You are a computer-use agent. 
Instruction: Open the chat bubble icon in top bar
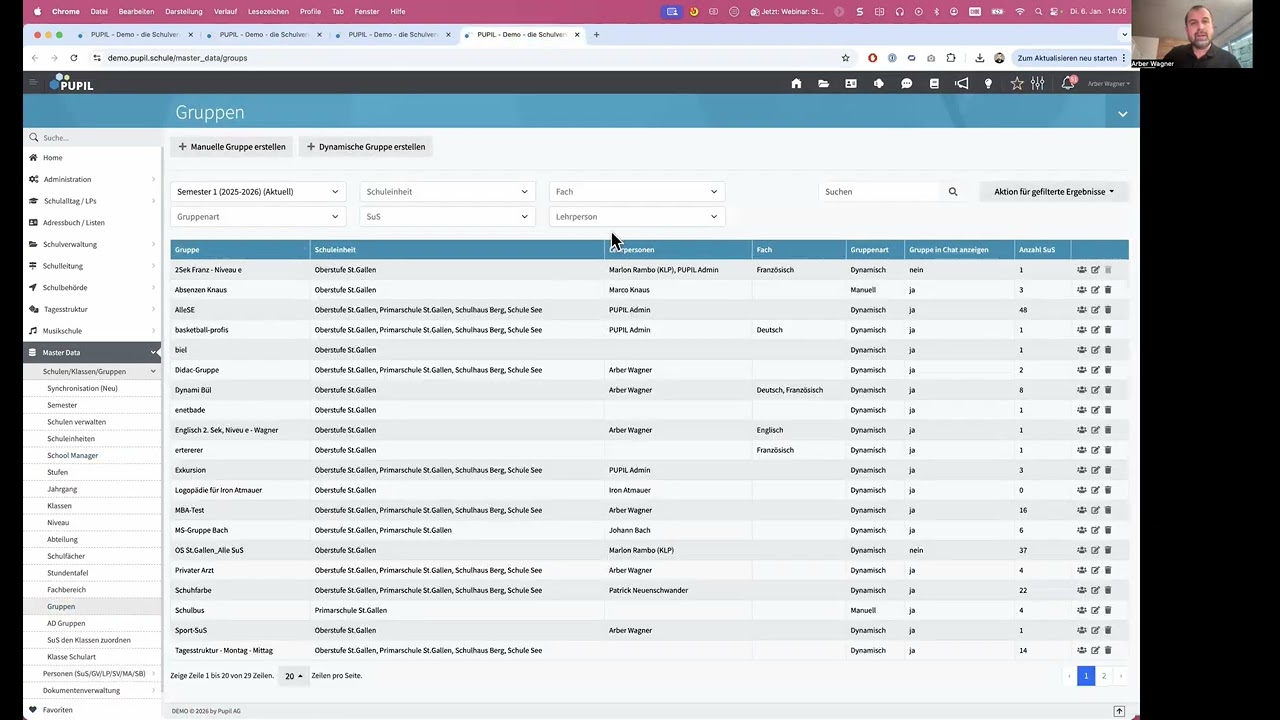point(906,84)
